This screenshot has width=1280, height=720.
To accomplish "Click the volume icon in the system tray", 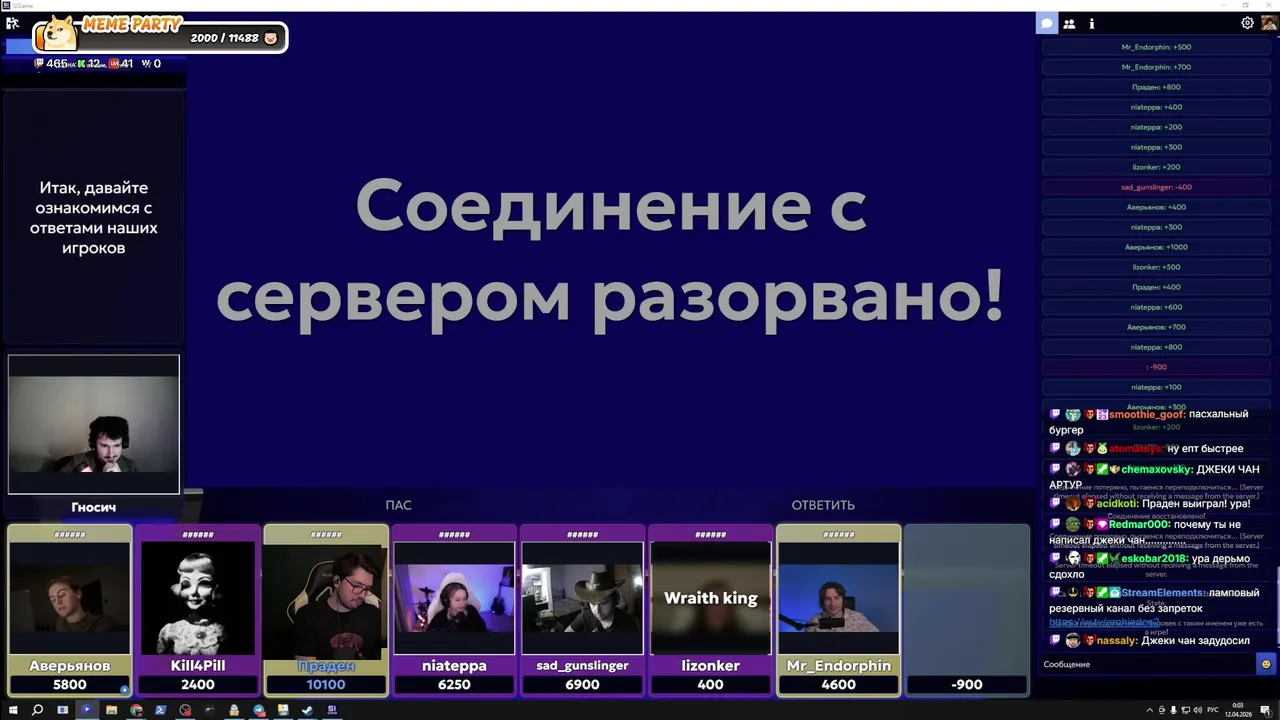I will pos(1196,710).
